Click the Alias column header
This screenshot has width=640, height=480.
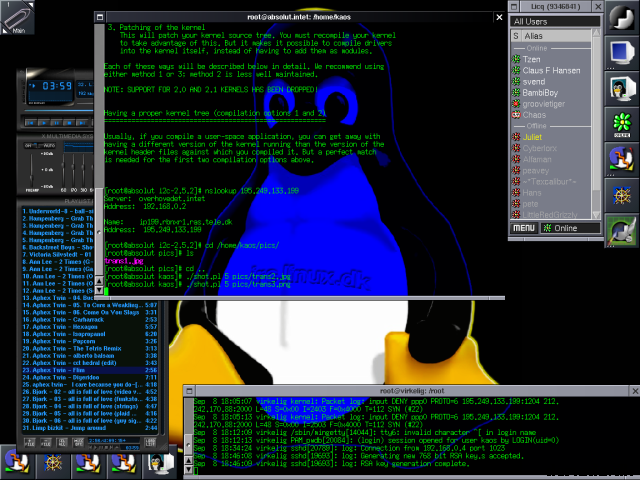point(556,36)
